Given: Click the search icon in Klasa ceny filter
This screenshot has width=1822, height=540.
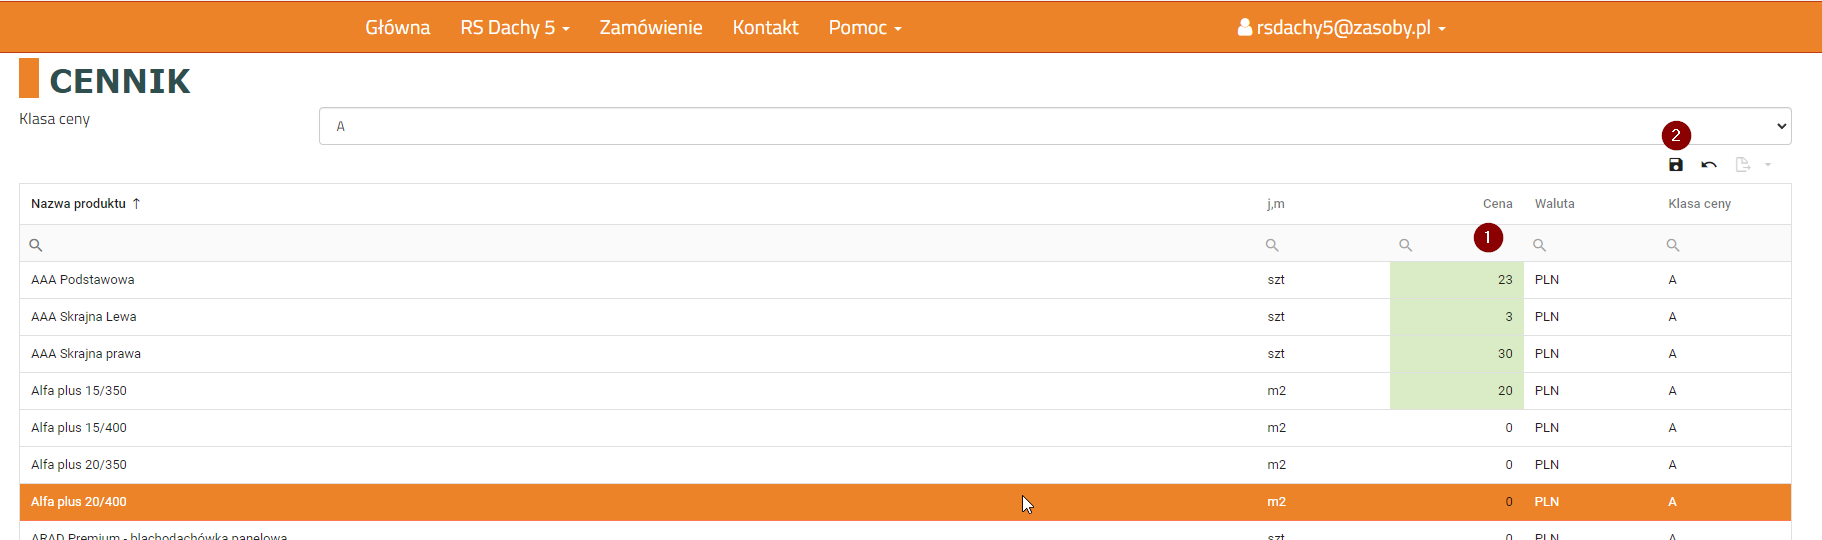Looking at the screenshot, I should [x=1673, y=245].
